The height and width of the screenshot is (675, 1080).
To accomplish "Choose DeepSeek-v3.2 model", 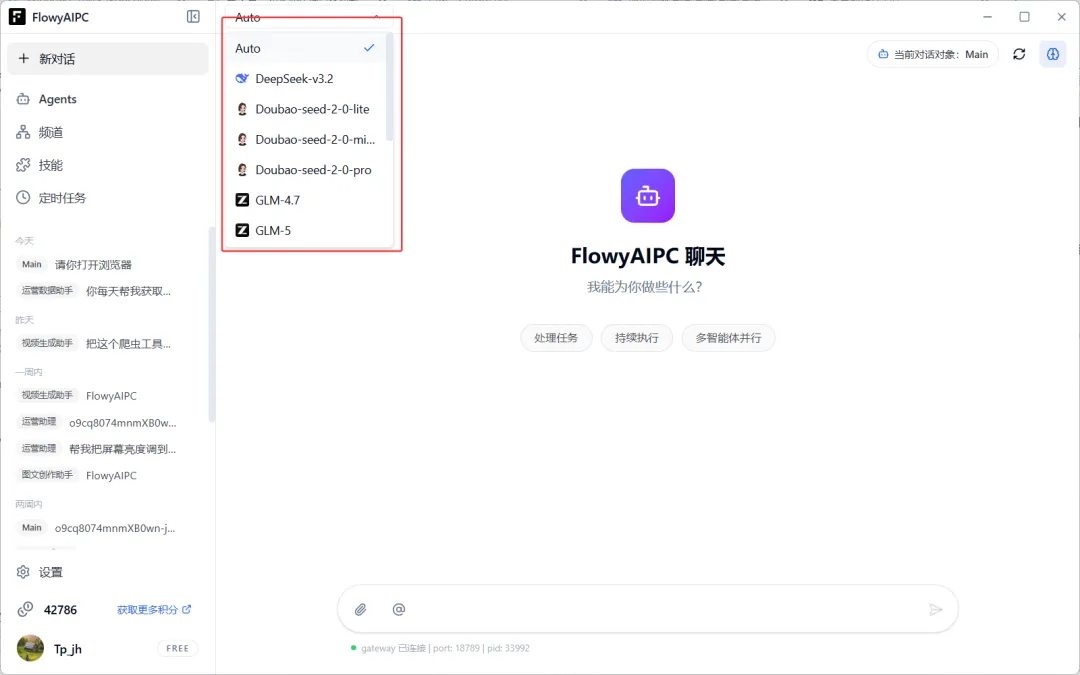I will click(306, 79).
